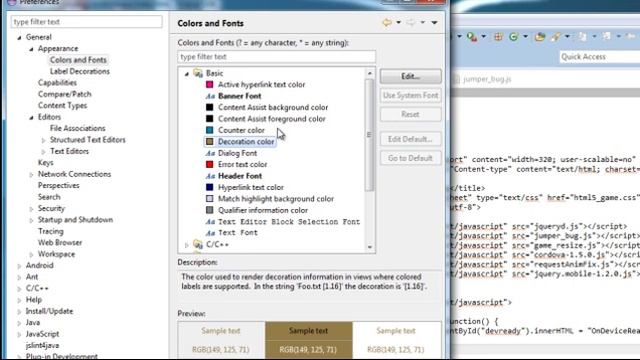This screenshot has width=640, height=360.
Task: Click the Edit... button
Action: click(411, 76)
